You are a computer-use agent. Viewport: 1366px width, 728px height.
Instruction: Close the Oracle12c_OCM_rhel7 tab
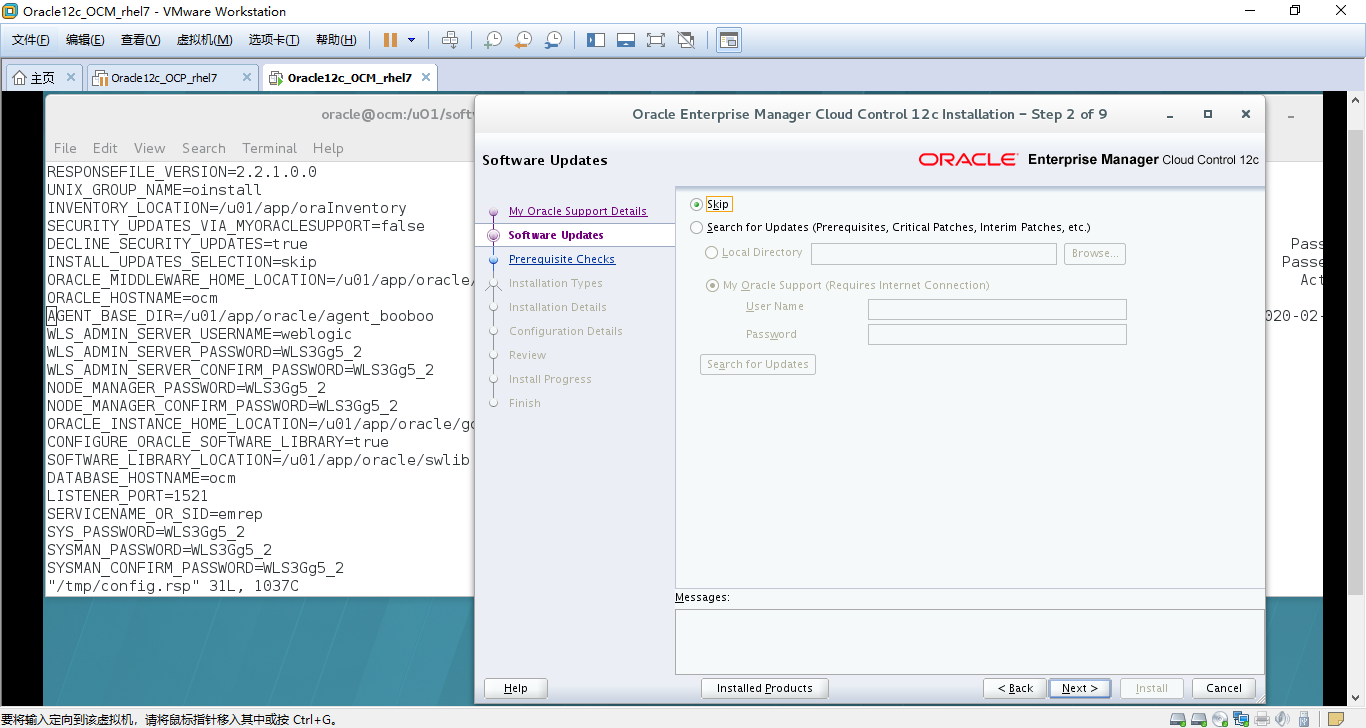point(425,77)
